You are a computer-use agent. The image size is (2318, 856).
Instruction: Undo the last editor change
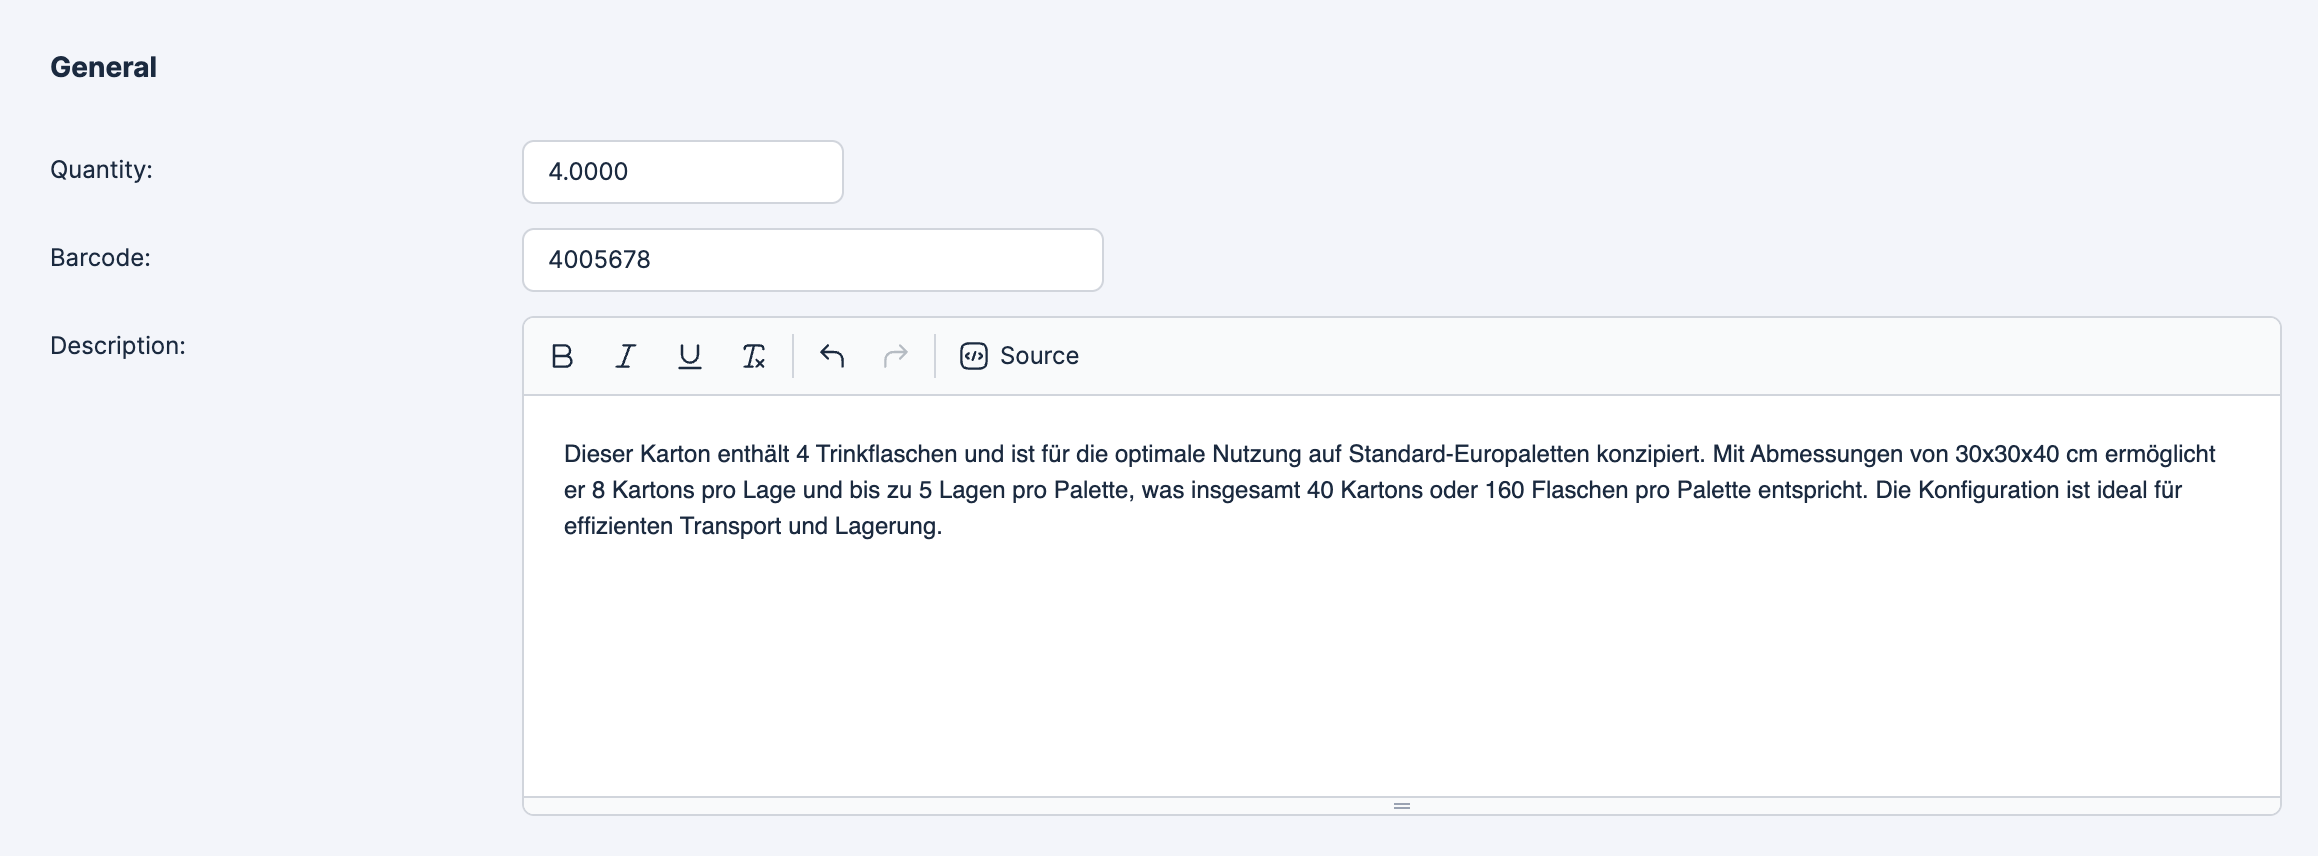(832, 356)
